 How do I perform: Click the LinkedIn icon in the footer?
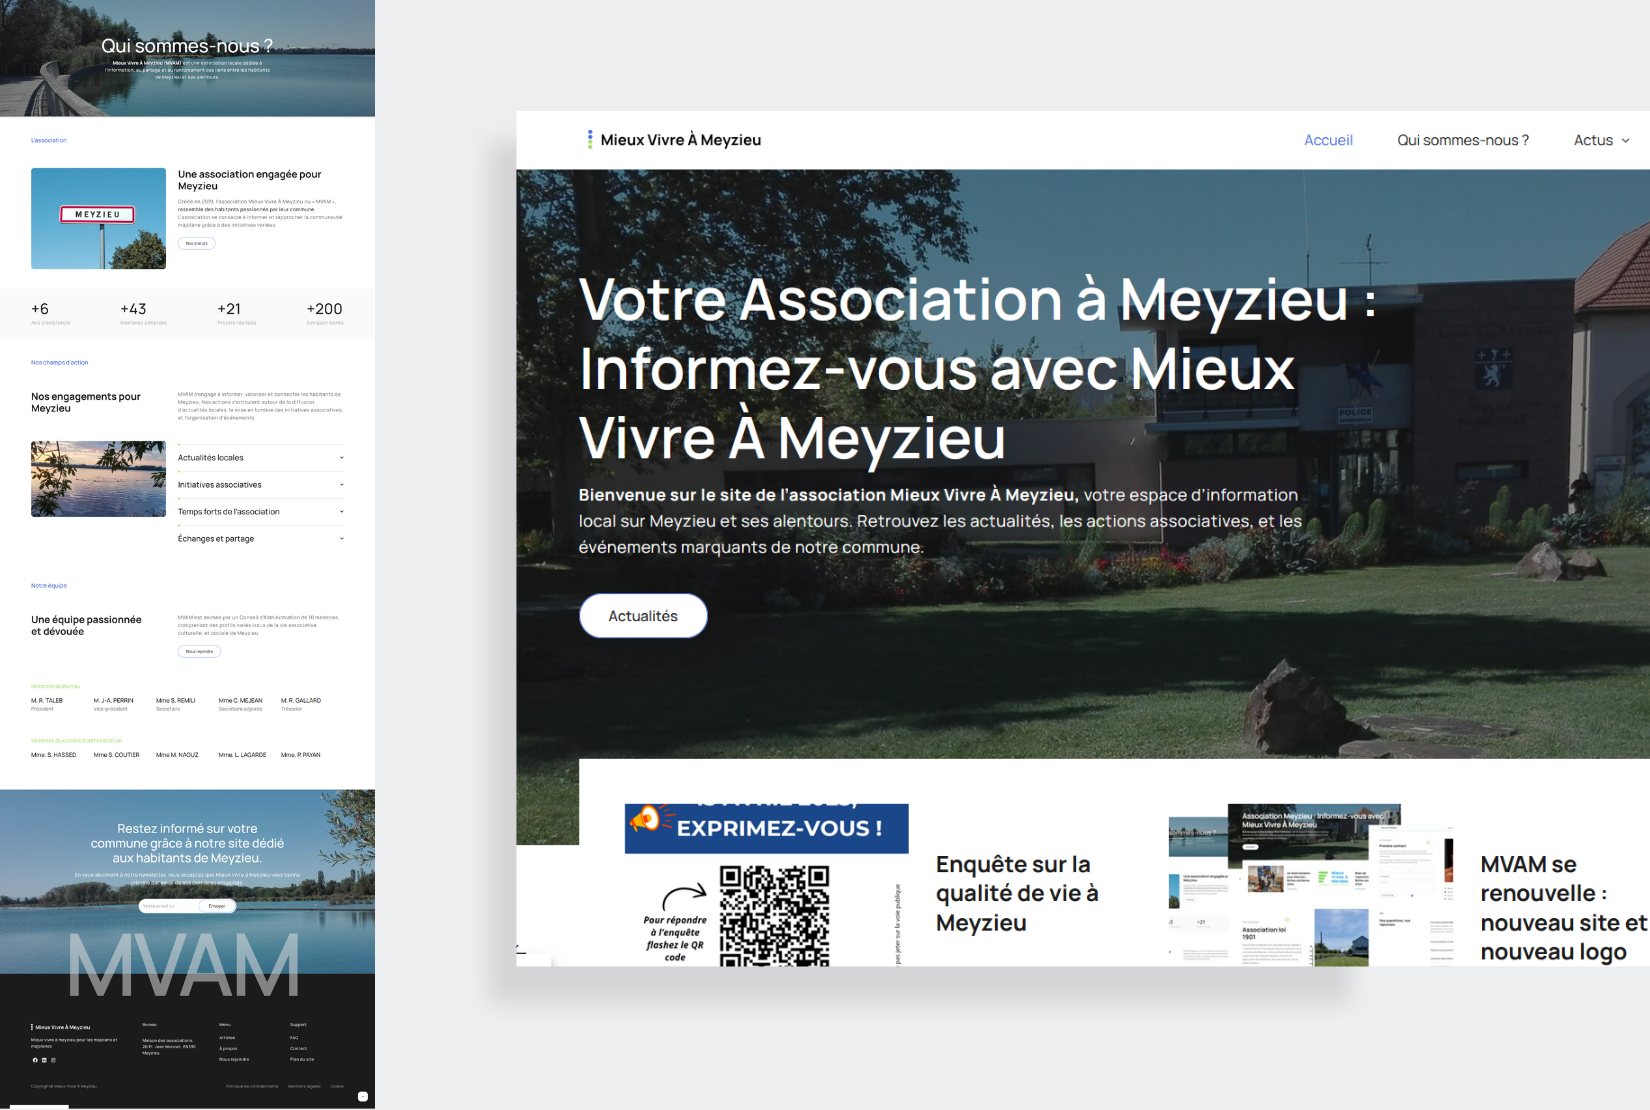click(44, 1060)
